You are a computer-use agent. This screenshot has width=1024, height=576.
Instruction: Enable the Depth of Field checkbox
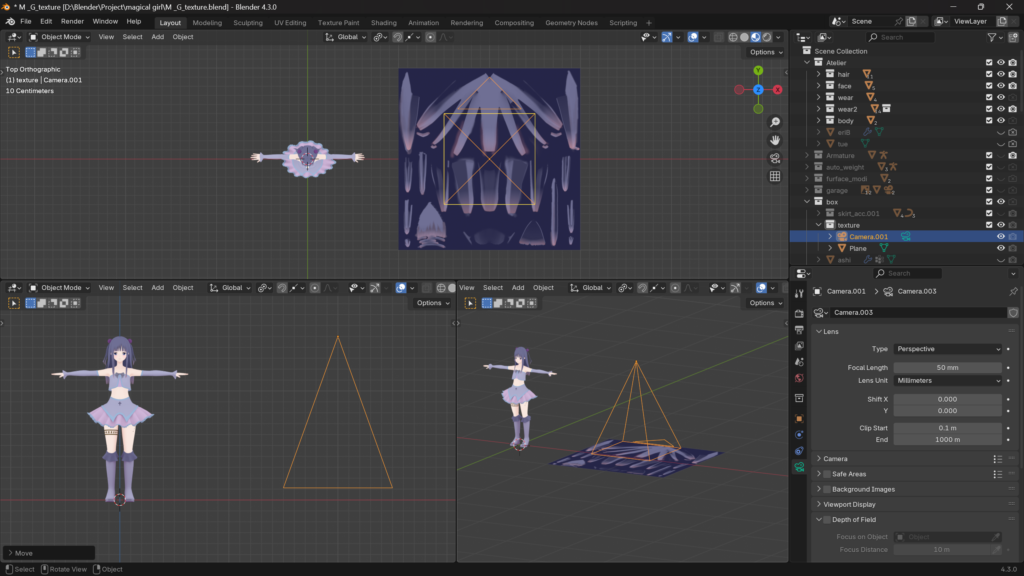827,520
